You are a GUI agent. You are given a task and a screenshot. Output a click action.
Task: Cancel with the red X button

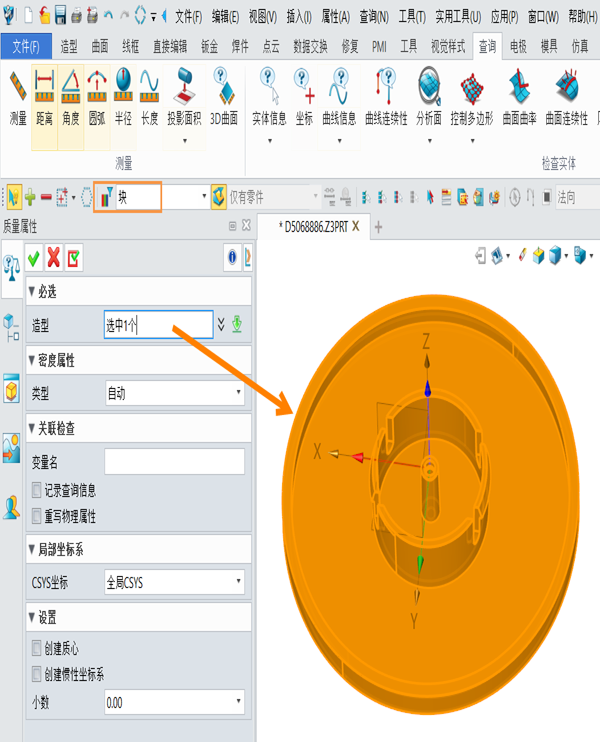click(54, 258)
